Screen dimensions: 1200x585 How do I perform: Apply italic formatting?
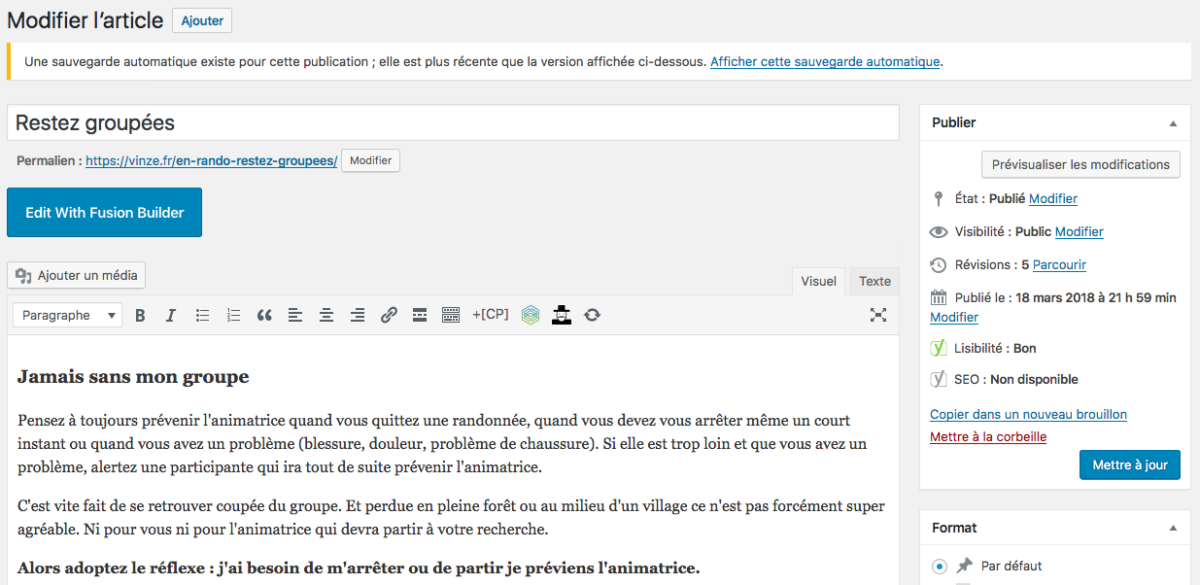click(171, 315)
